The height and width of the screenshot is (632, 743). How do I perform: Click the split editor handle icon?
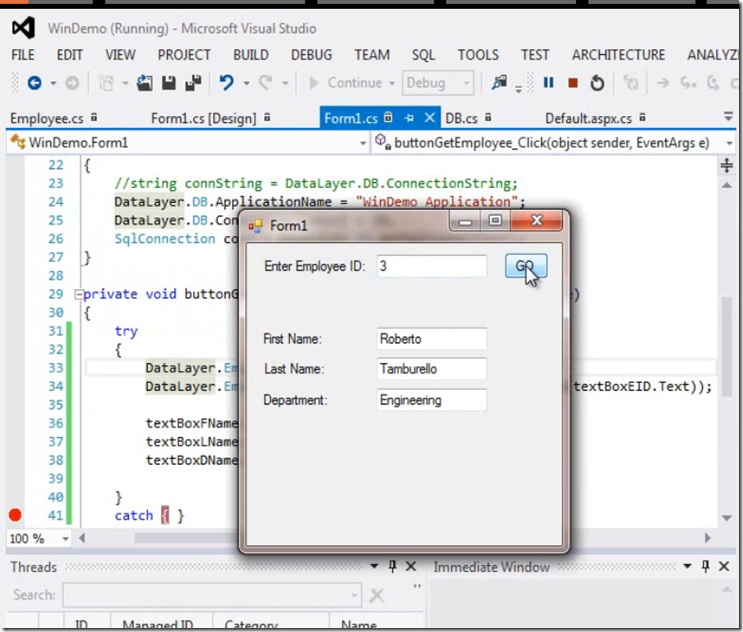(726, 166)
